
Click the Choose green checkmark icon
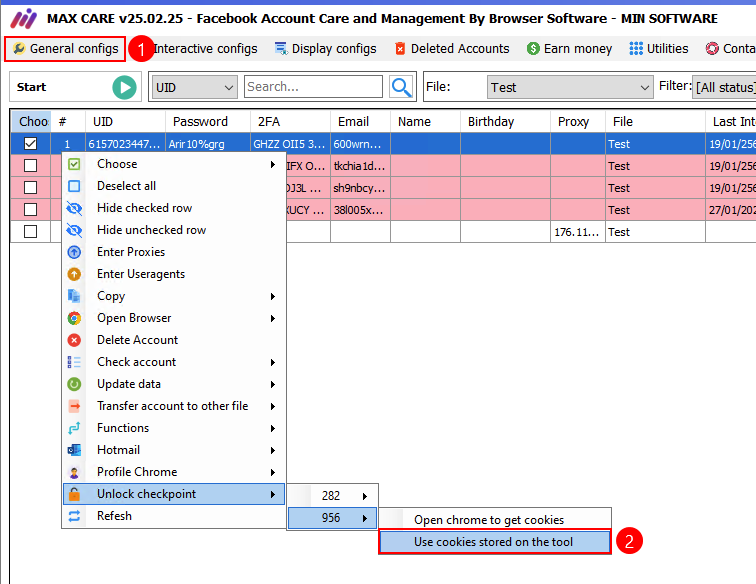coord(74,164)
